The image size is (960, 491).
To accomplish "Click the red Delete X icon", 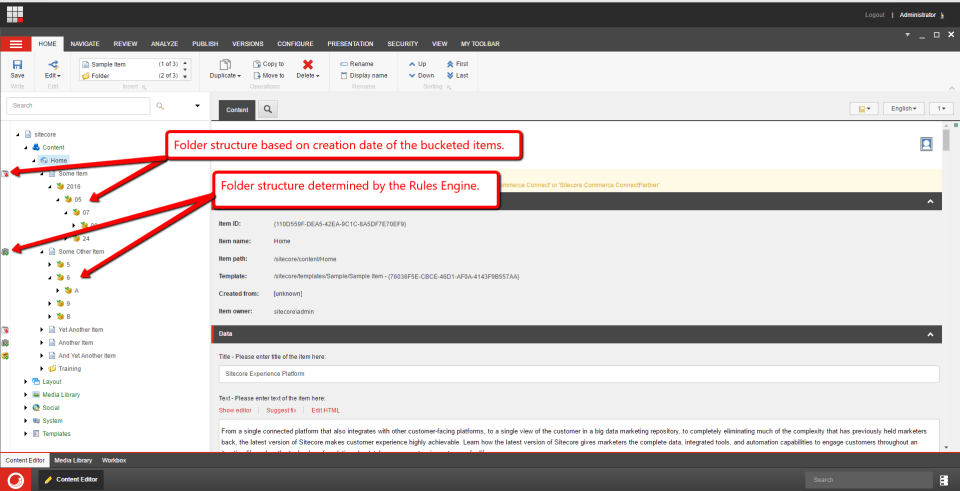I will tap(308, 64).
